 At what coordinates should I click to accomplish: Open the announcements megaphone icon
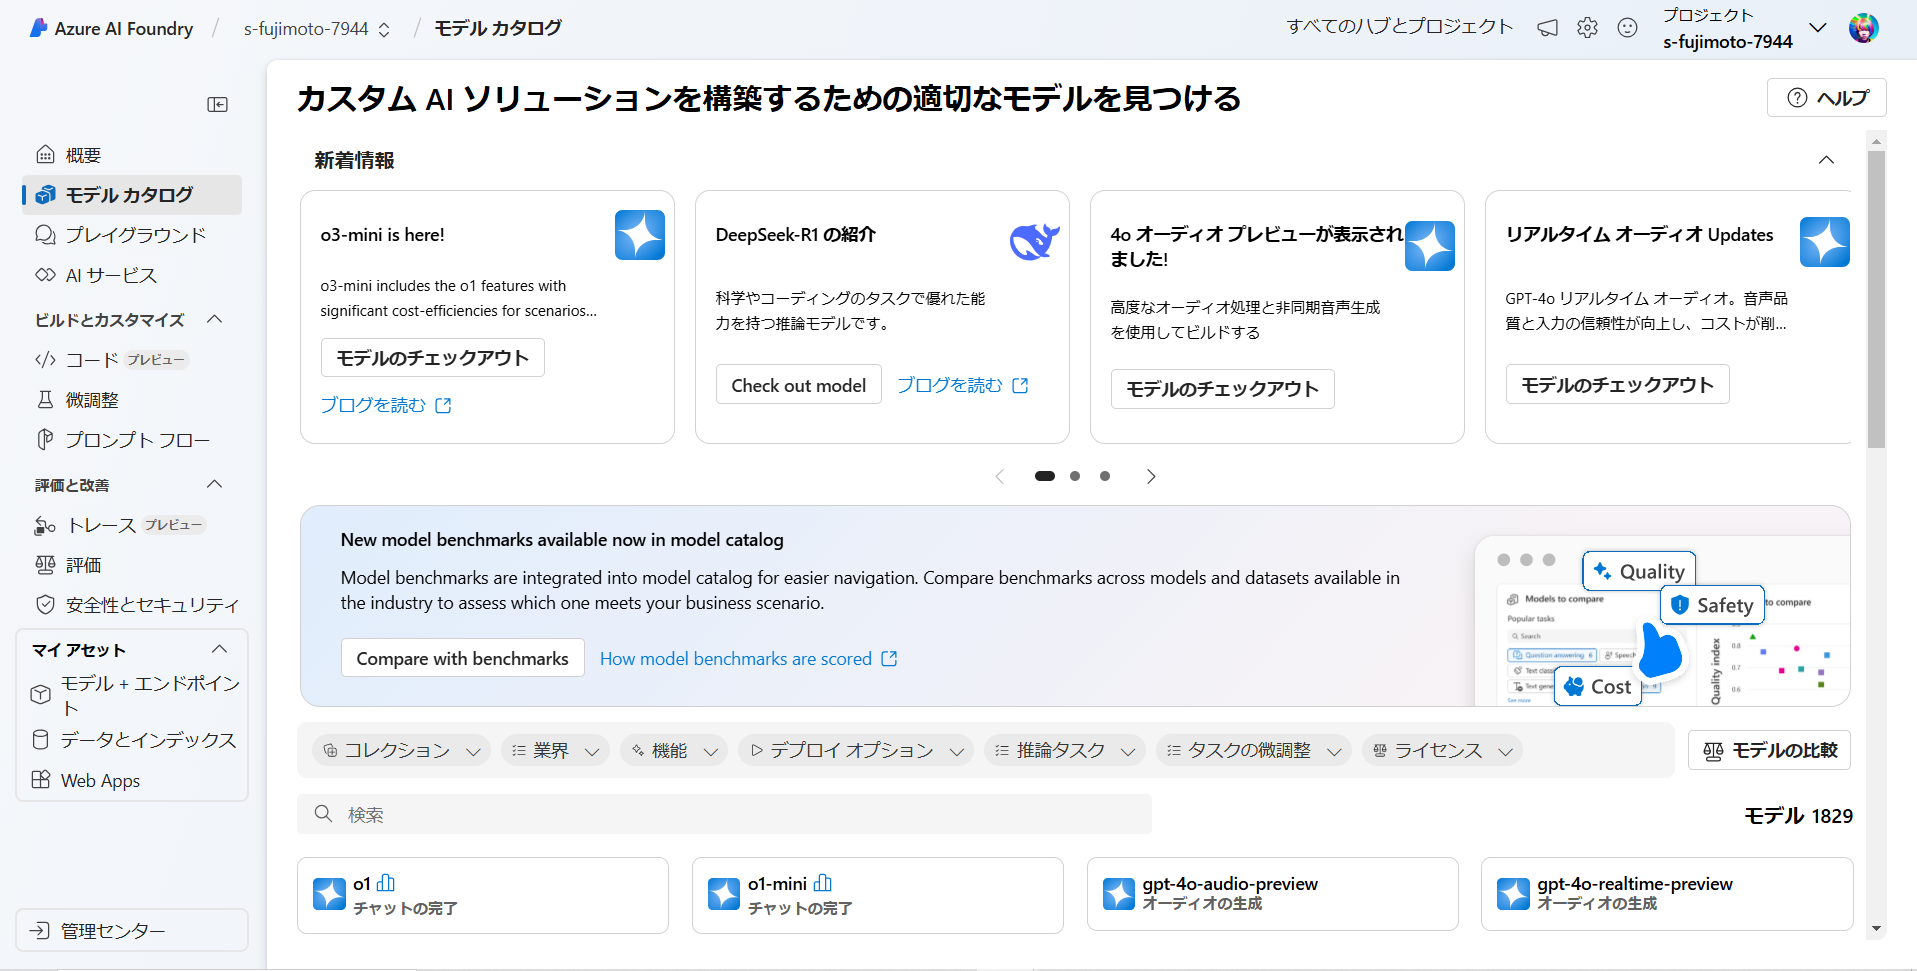[x=1547, y=28]
